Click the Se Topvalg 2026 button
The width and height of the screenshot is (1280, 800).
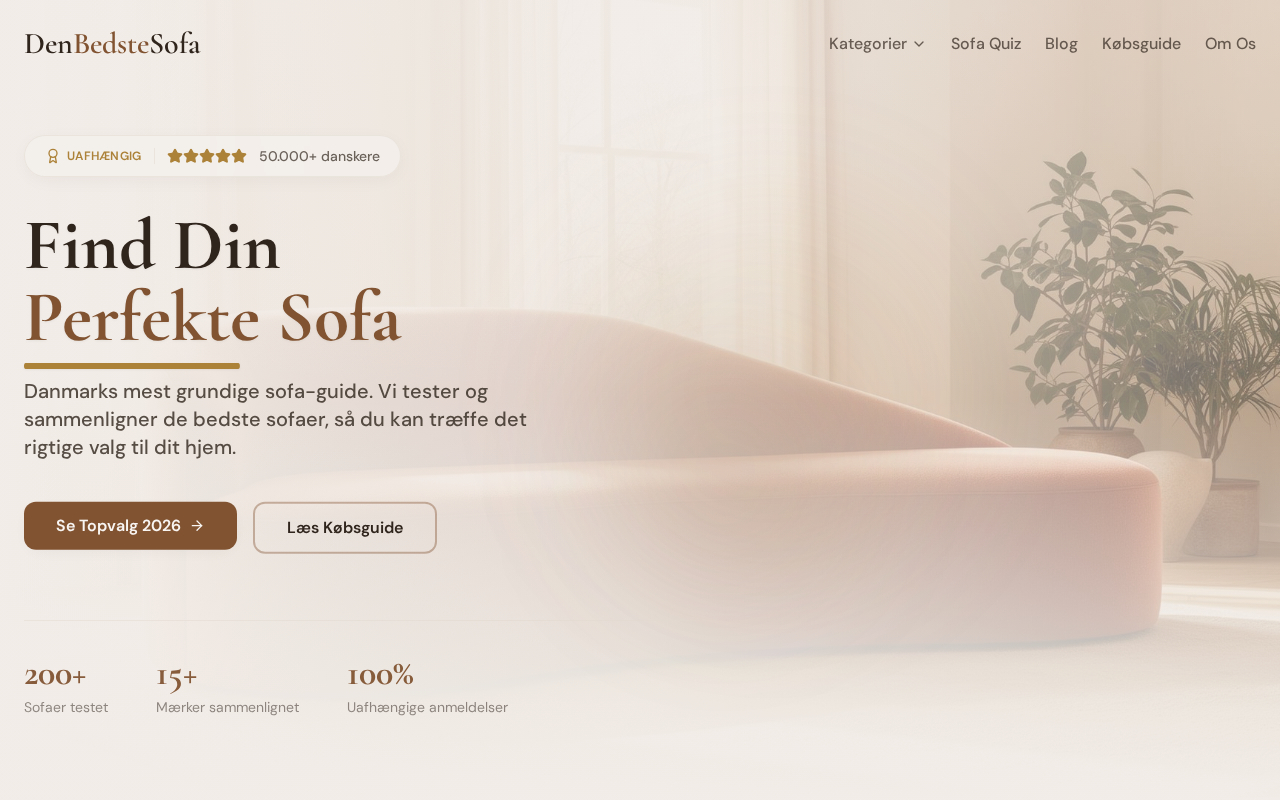130,526
